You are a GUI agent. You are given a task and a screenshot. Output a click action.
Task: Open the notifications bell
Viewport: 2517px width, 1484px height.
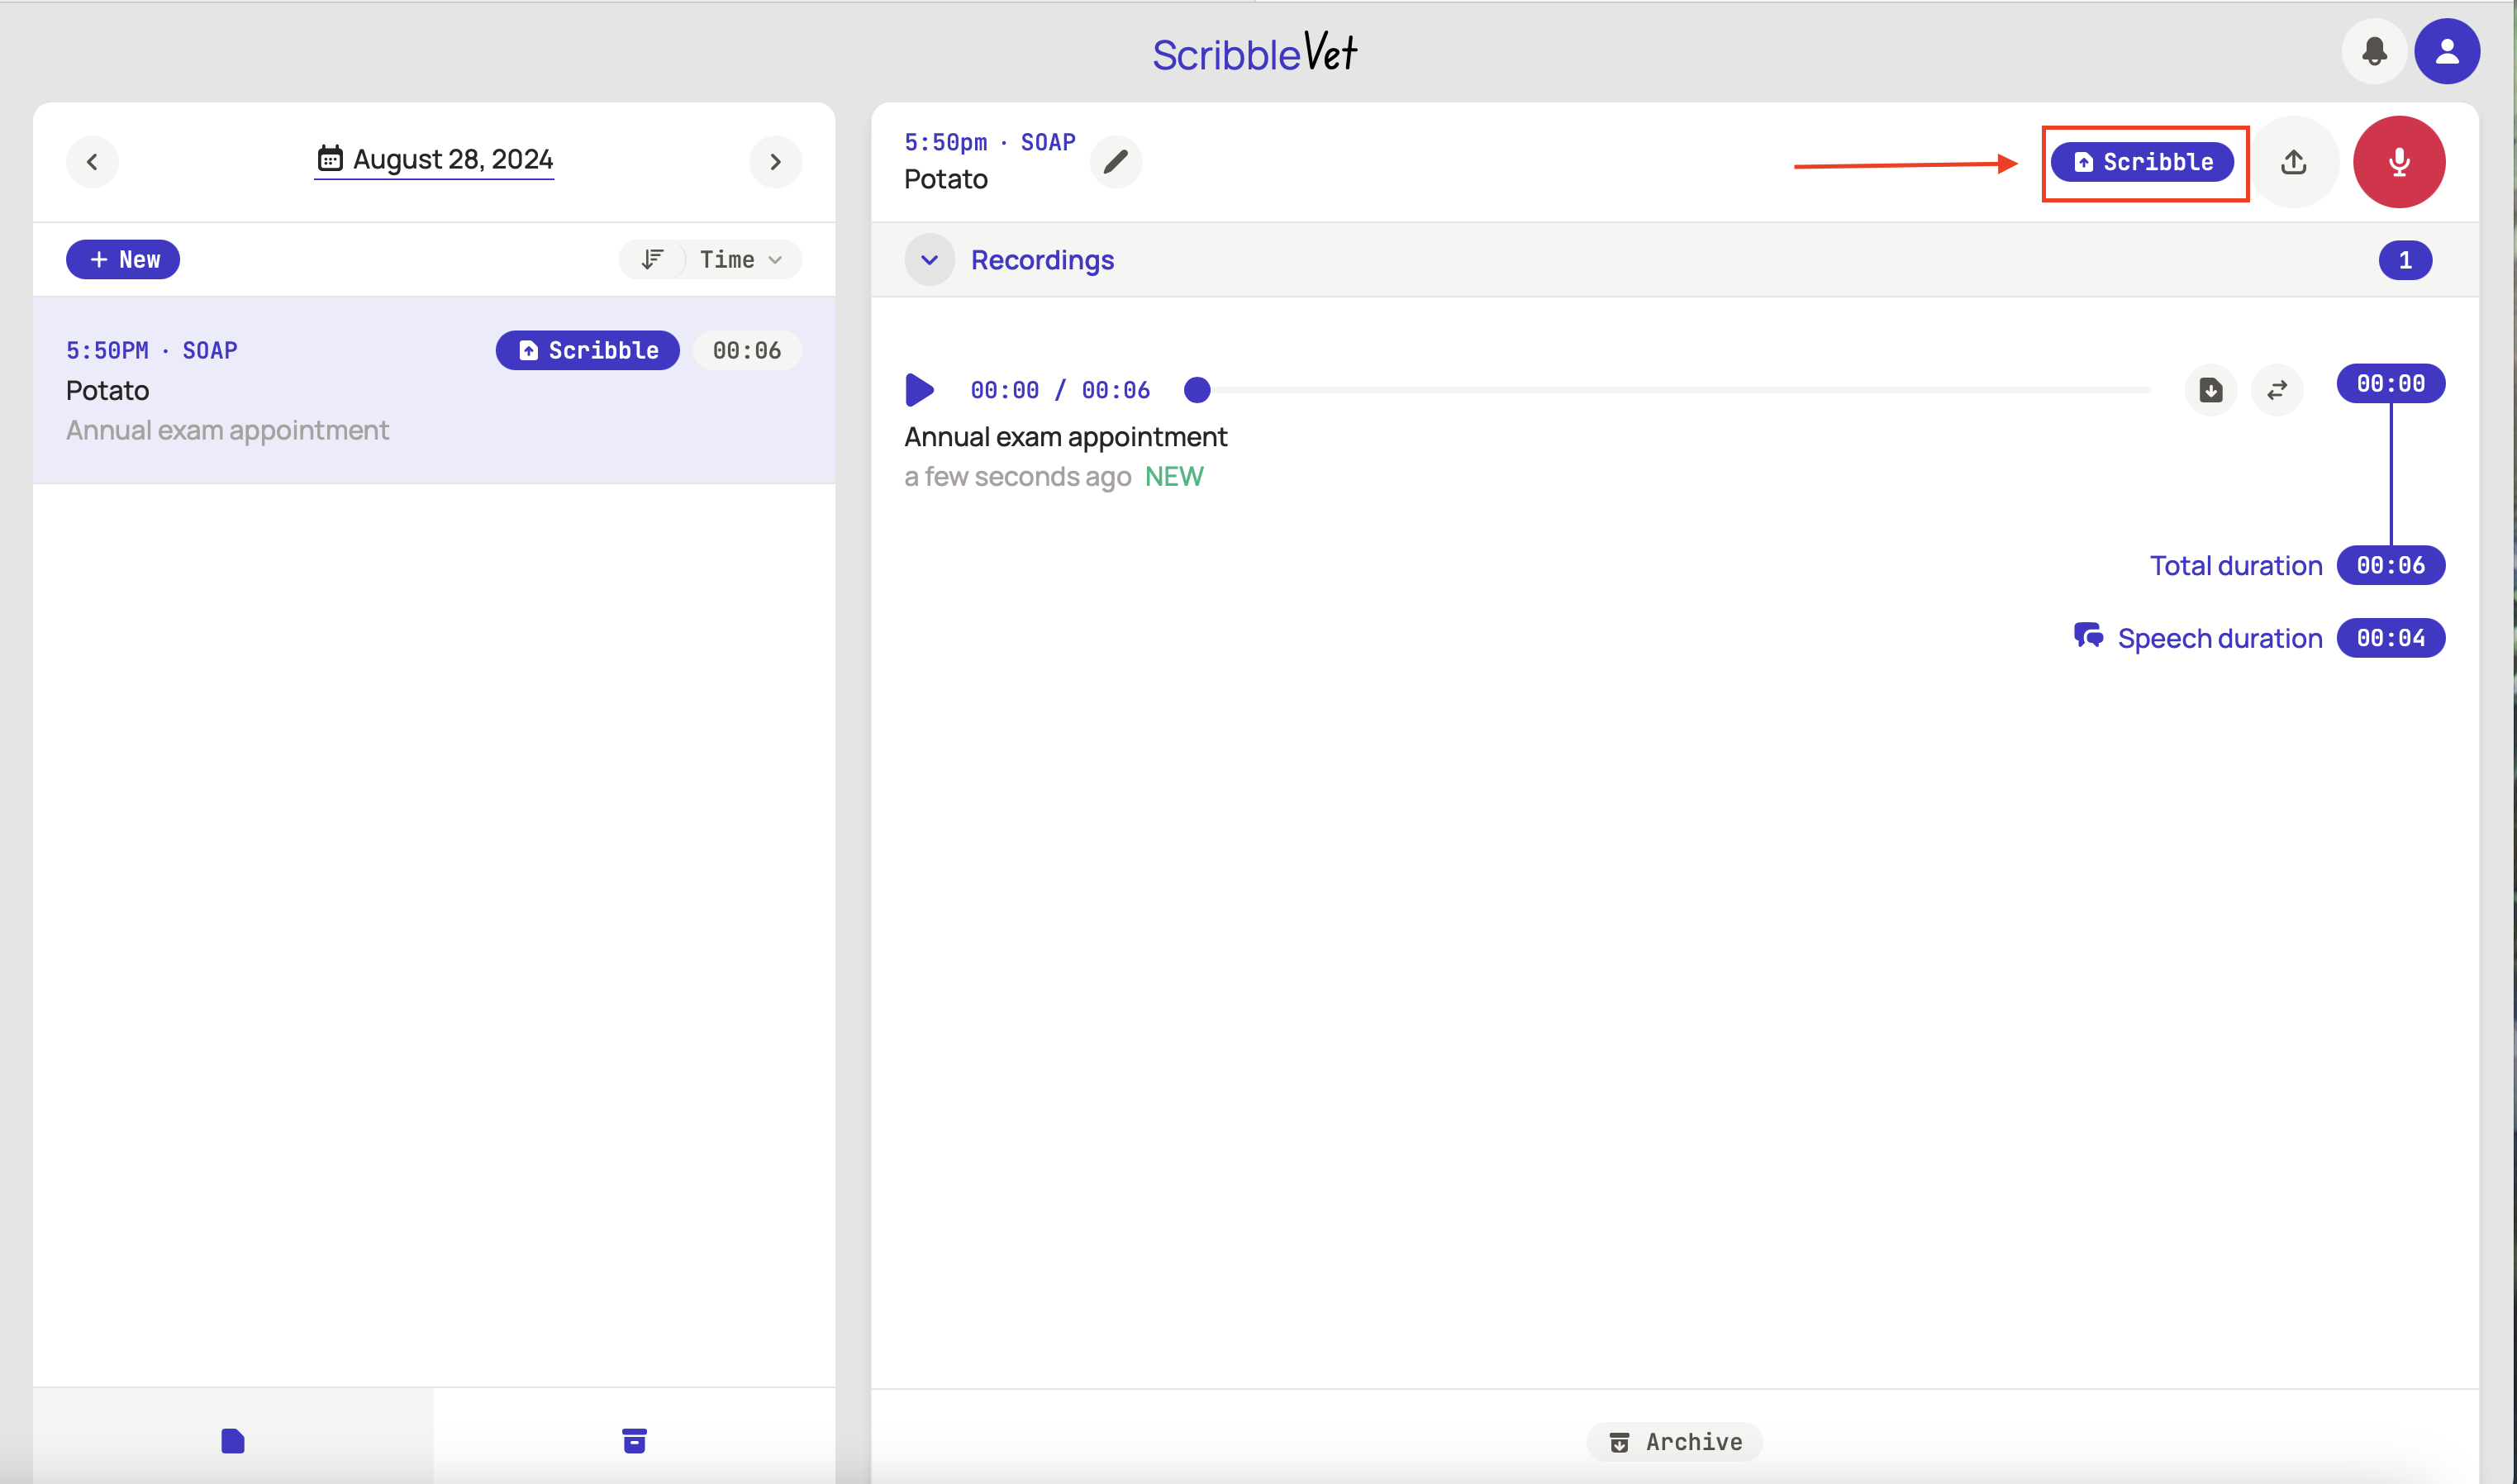2374,51
